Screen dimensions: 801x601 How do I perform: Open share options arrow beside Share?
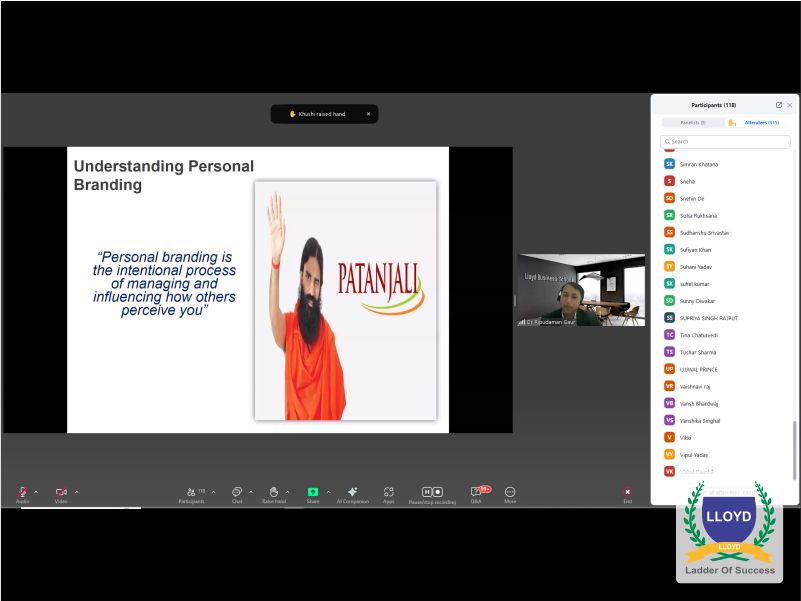pyautogui.click(x=328, y=492)
